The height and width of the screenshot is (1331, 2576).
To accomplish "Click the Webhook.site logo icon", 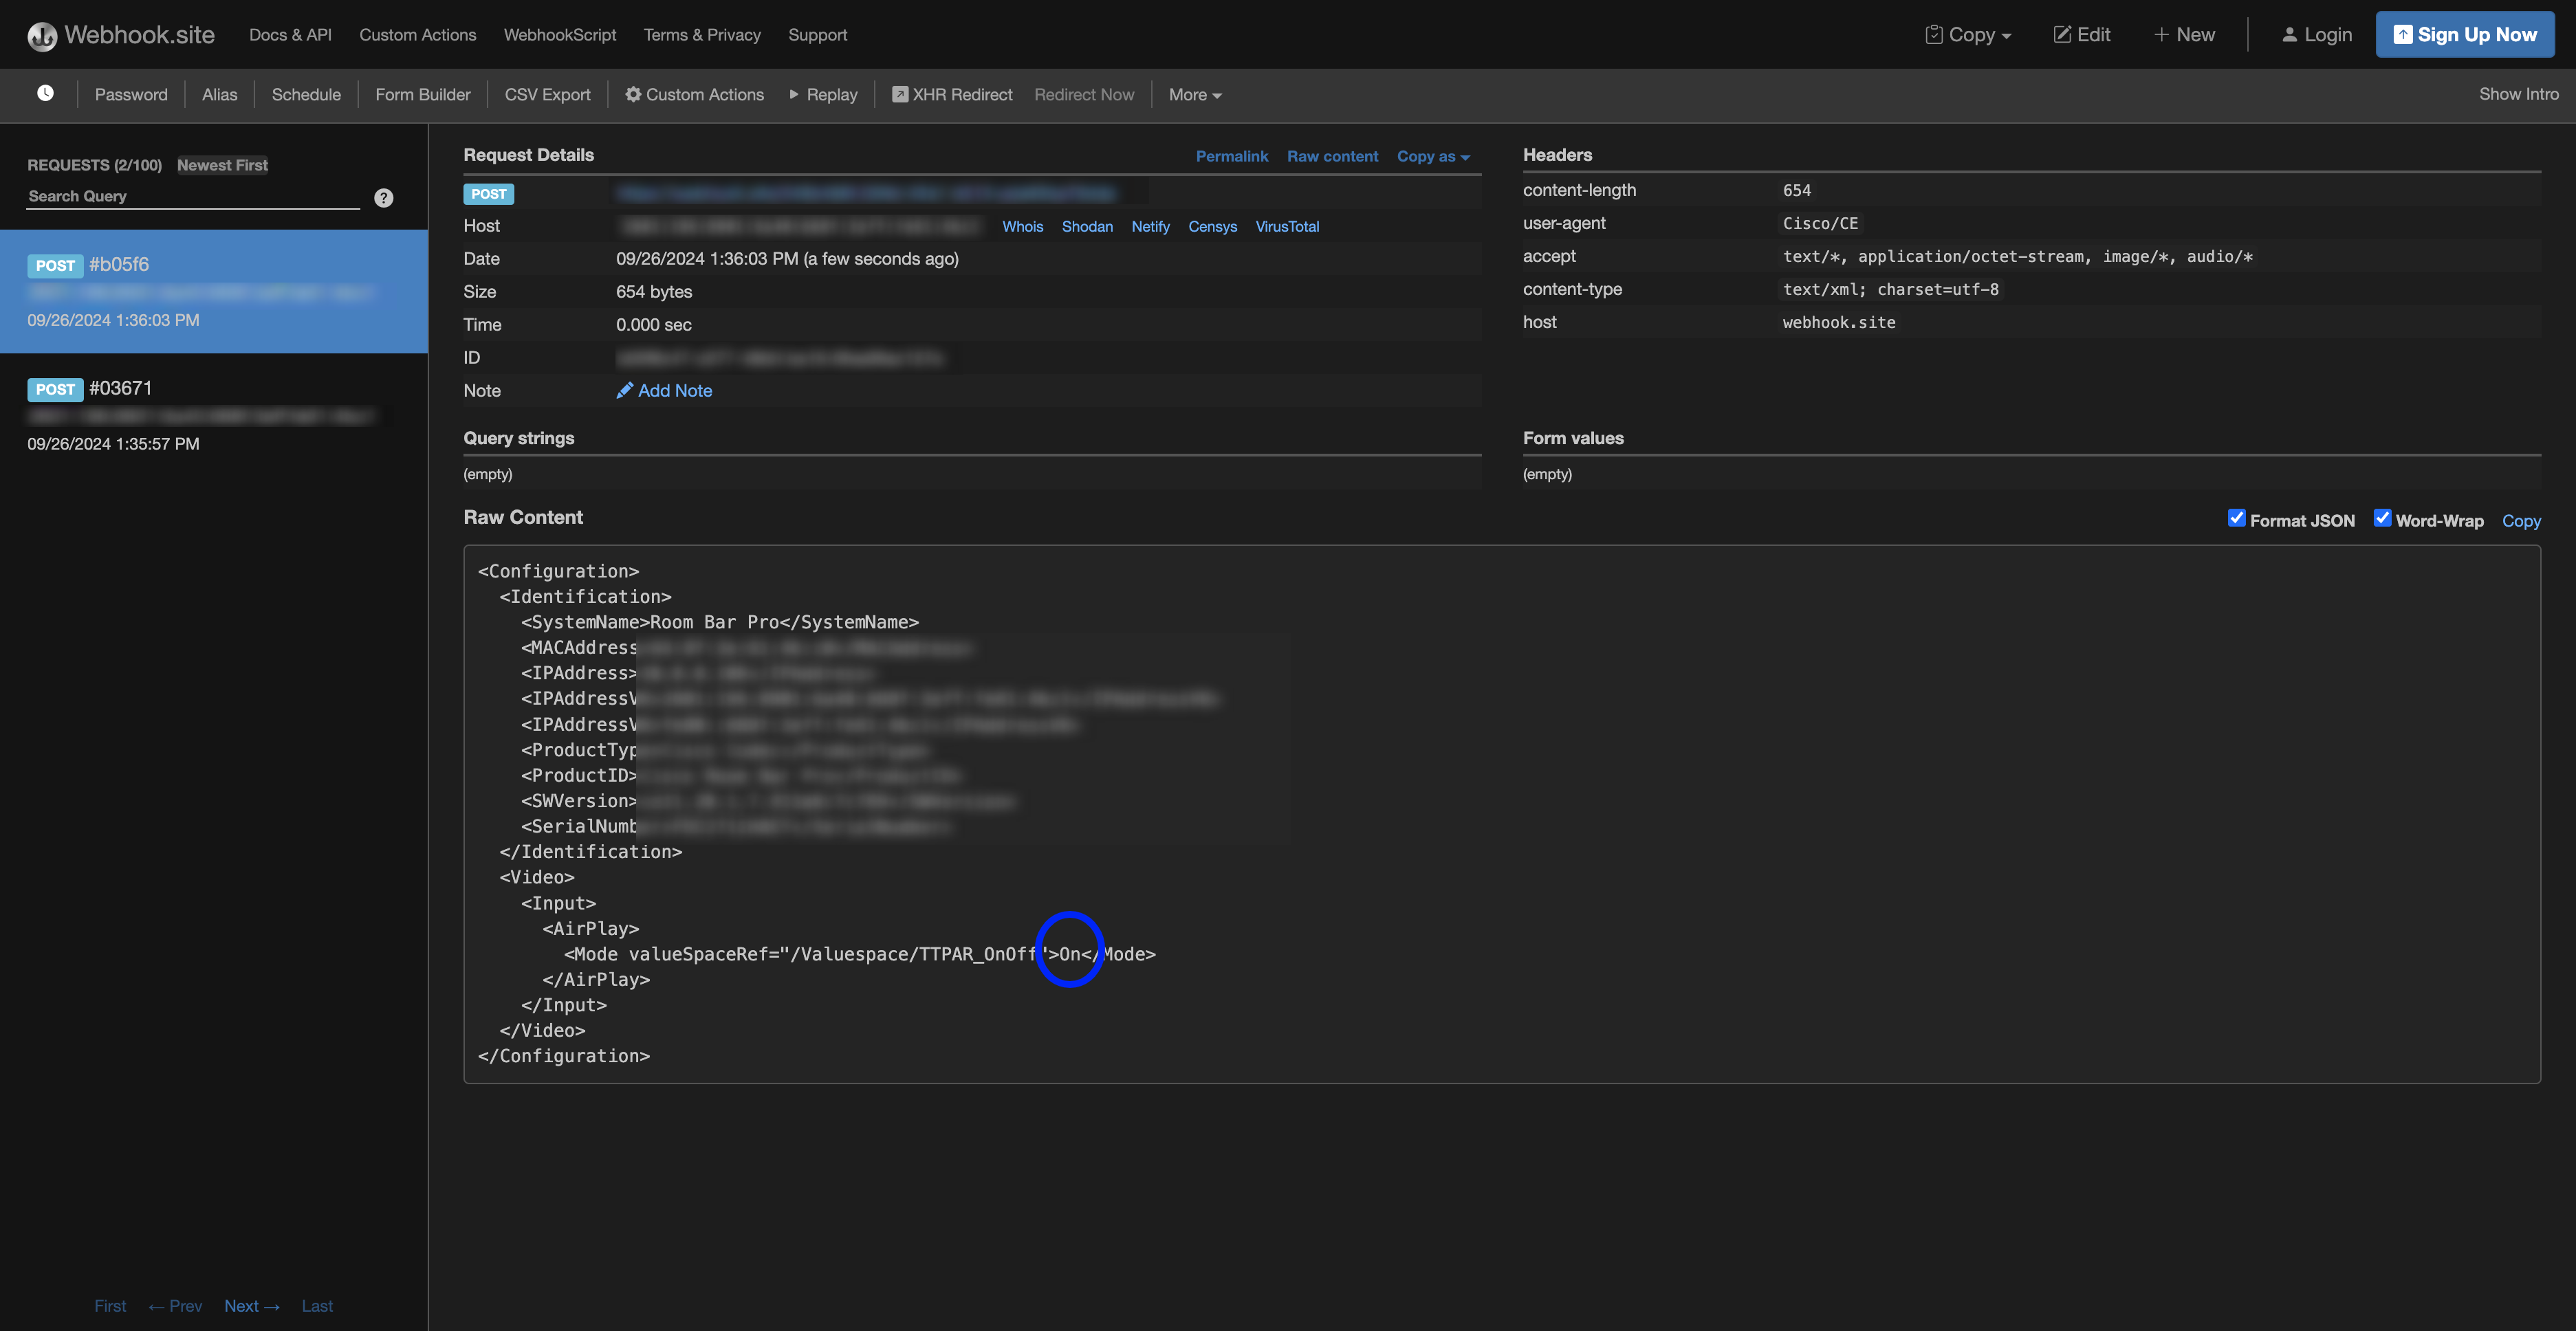I will pos(42,36).
